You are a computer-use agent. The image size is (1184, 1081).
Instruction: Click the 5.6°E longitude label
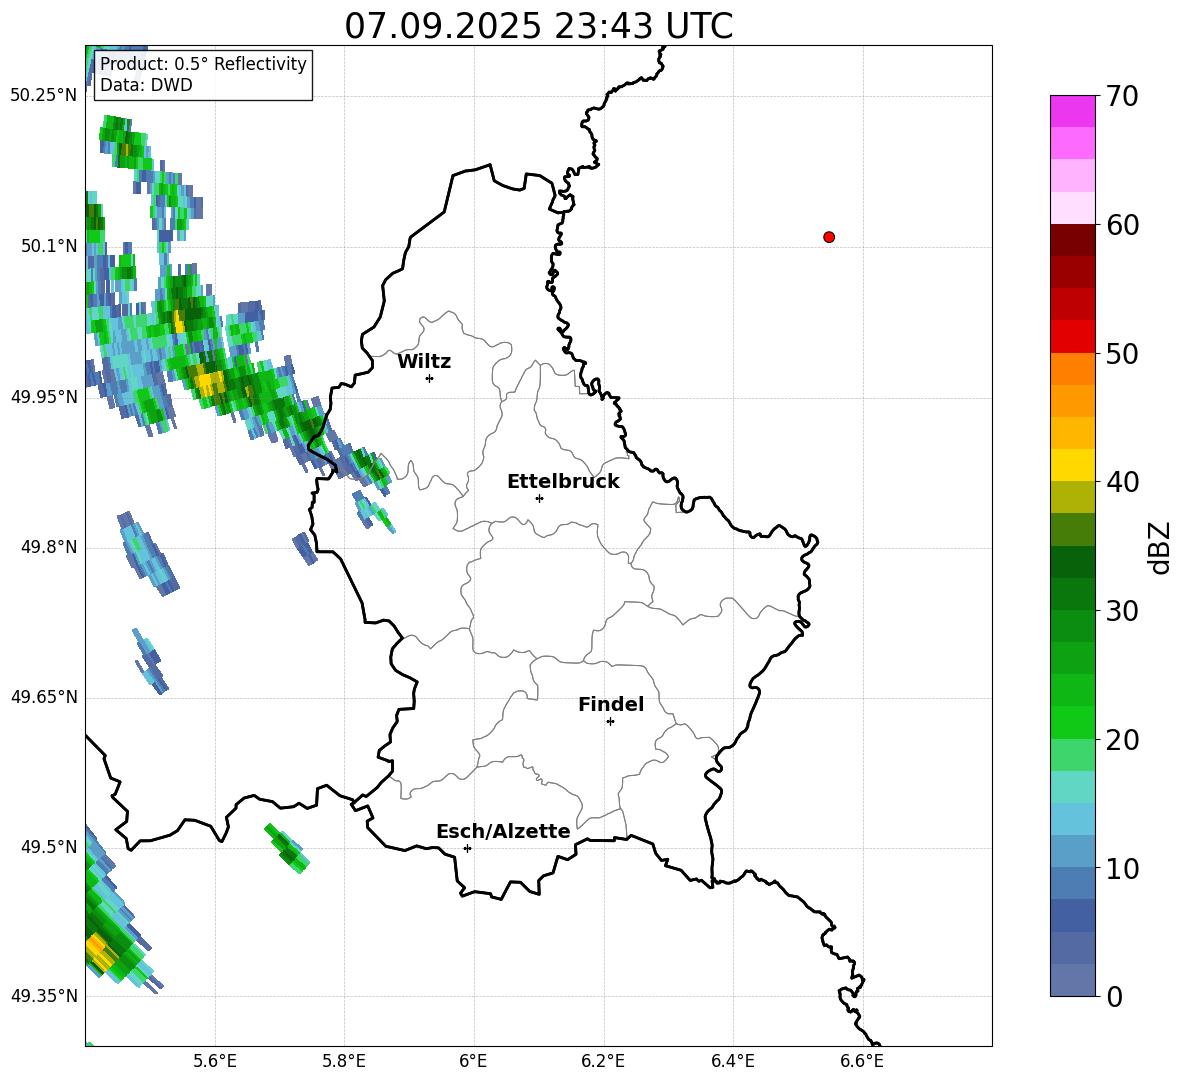click(214, 1061)
